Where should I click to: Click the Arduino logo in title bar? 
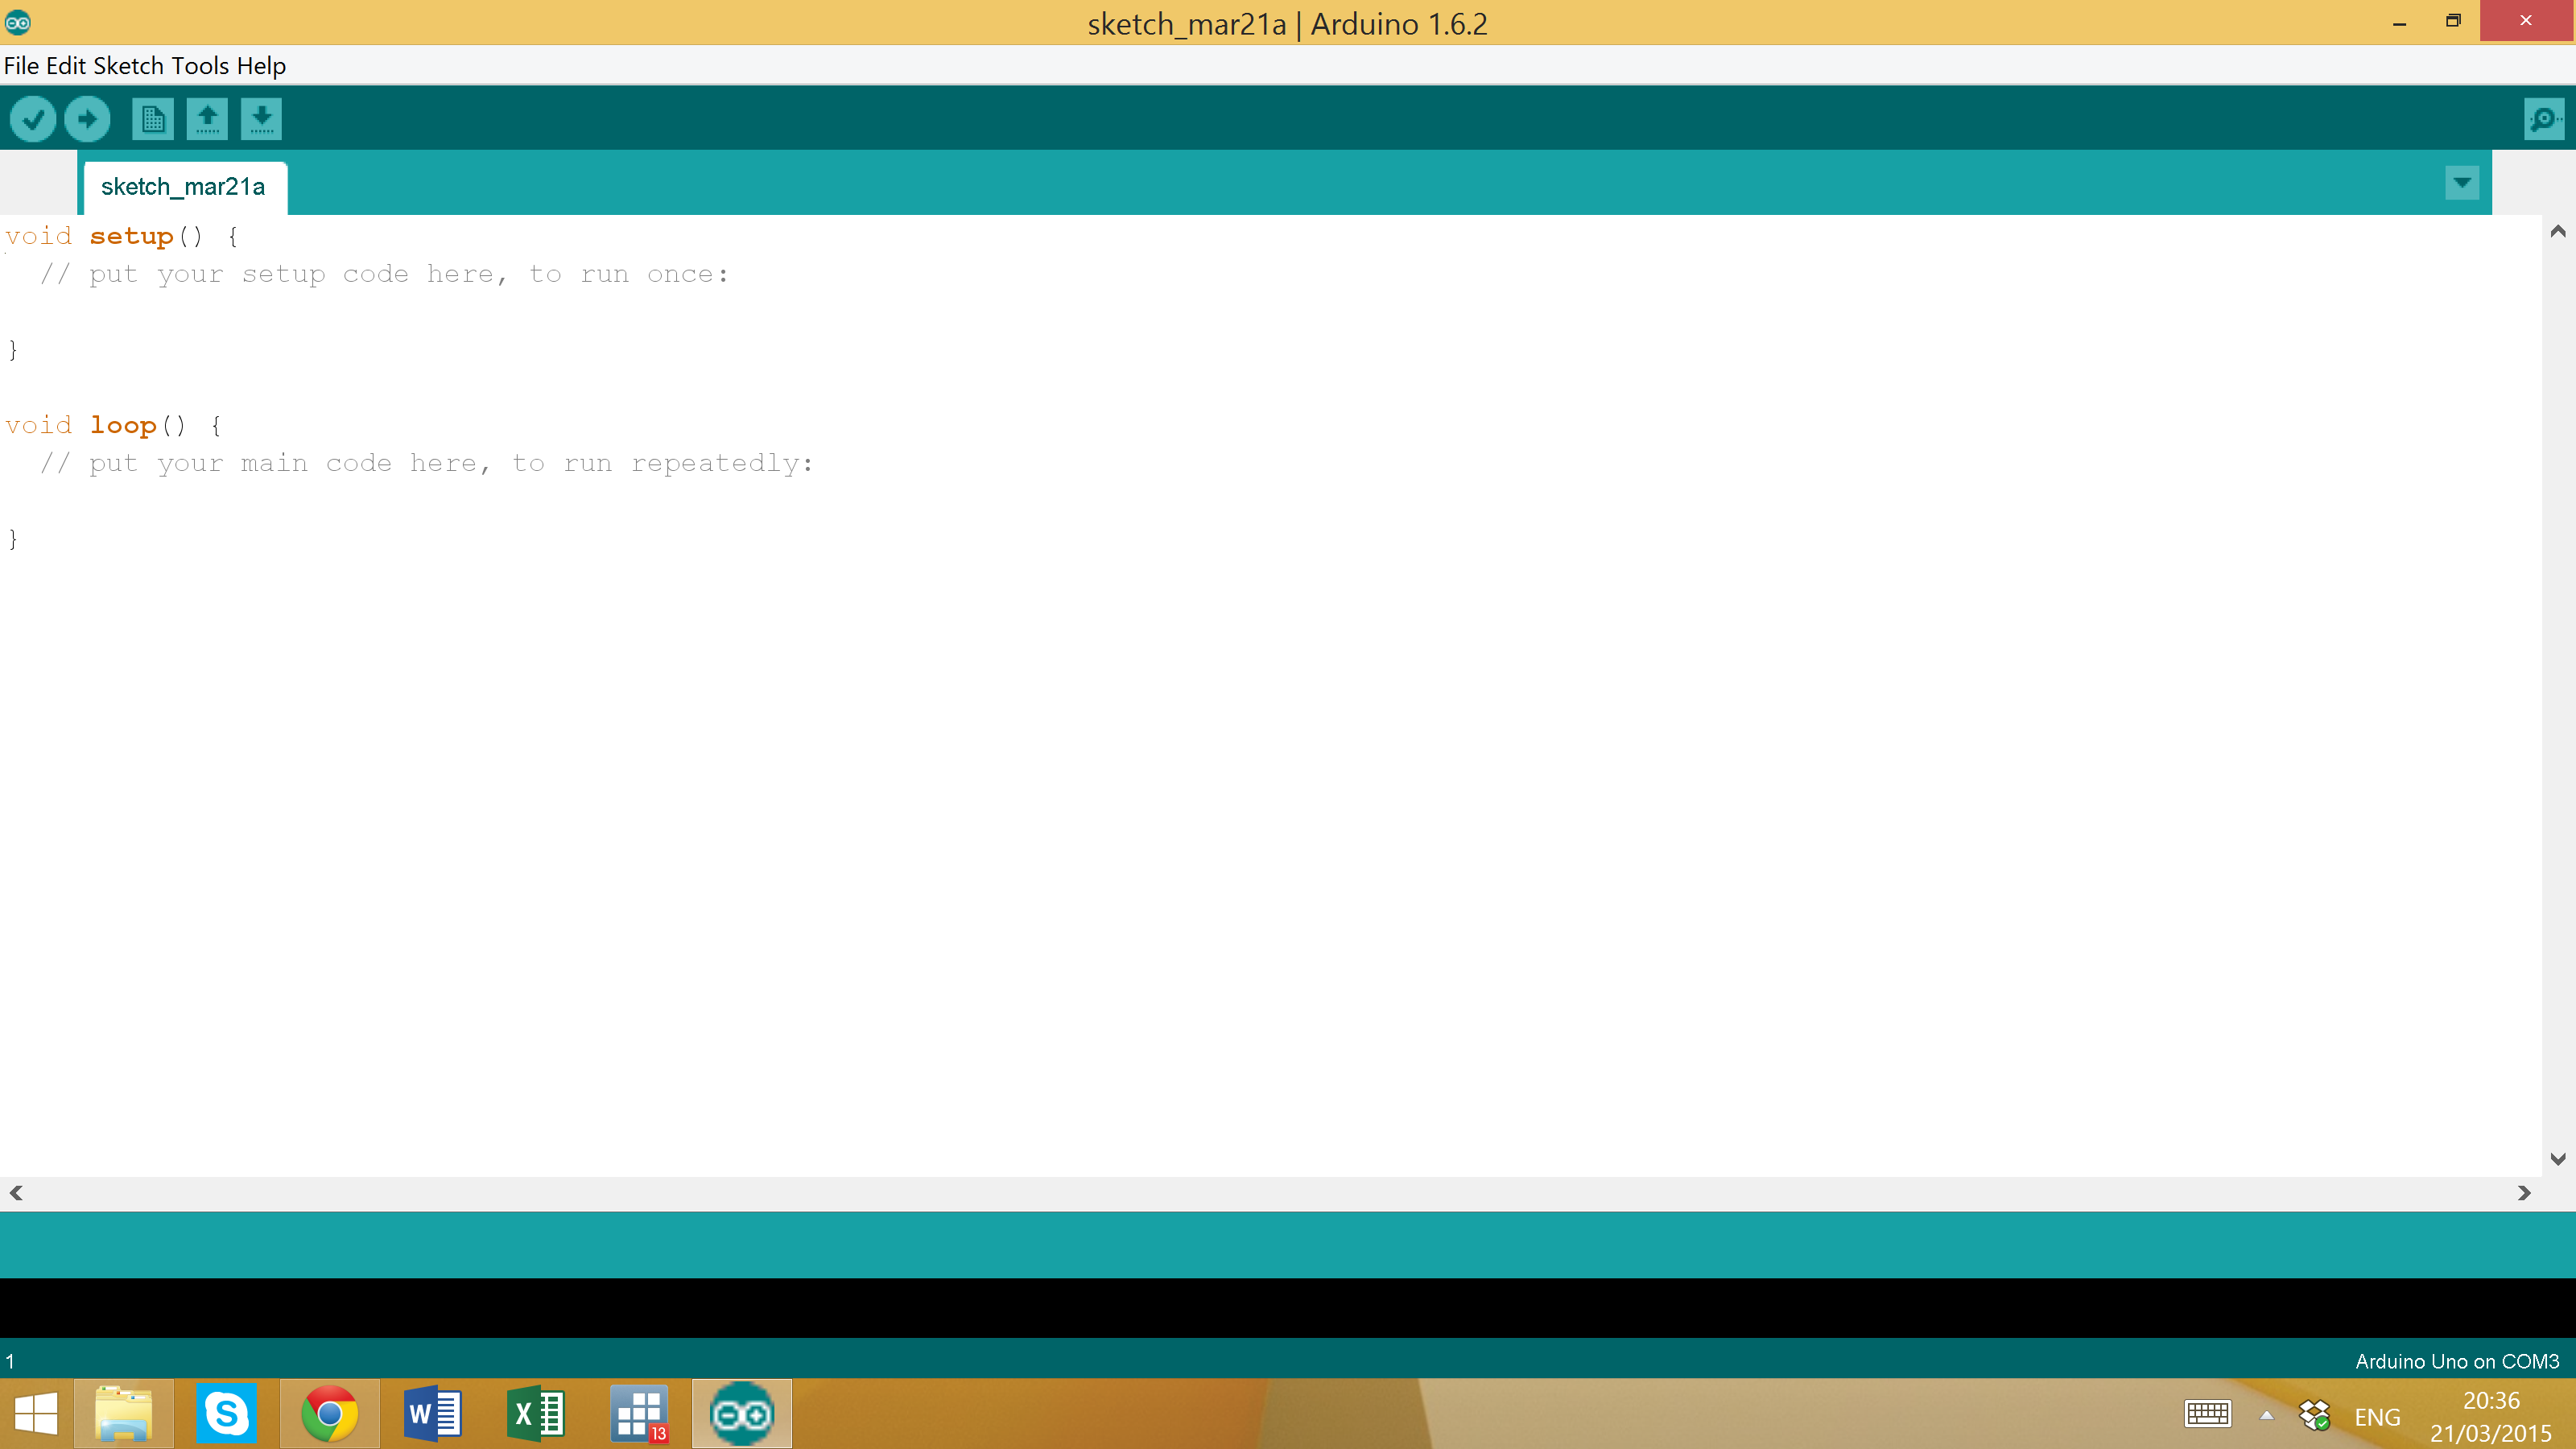coord(18,22)
